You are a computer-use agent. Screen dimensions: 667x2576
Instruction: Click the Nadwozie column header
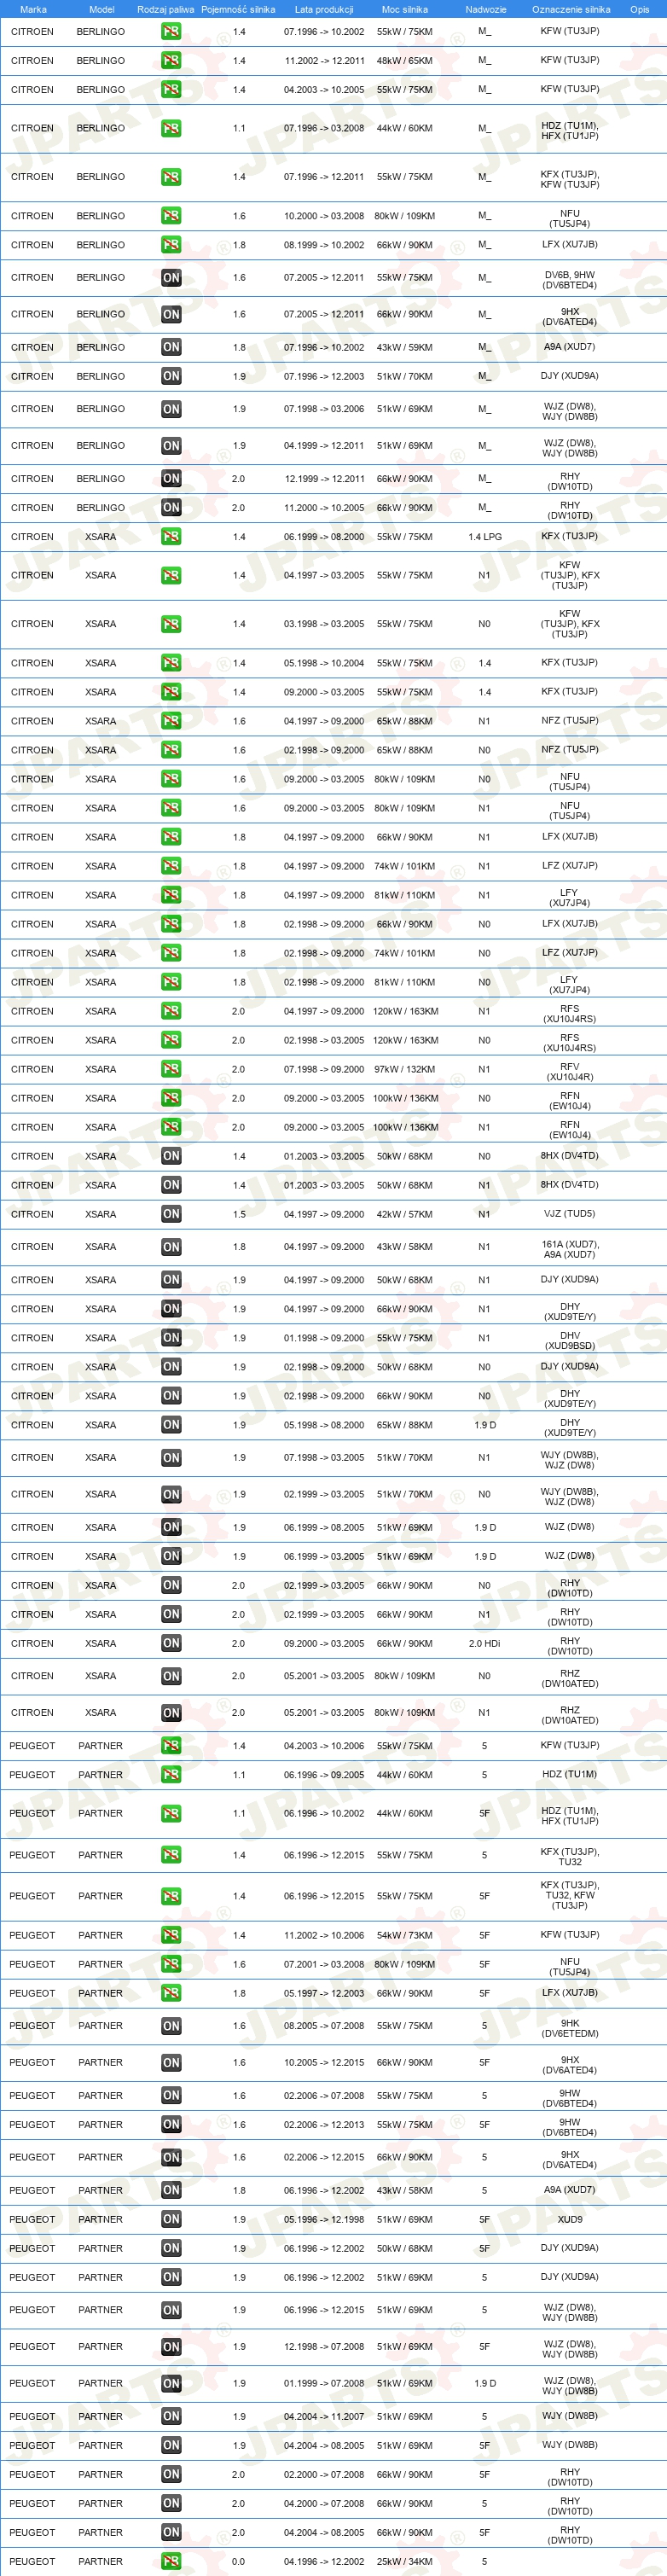486,9
